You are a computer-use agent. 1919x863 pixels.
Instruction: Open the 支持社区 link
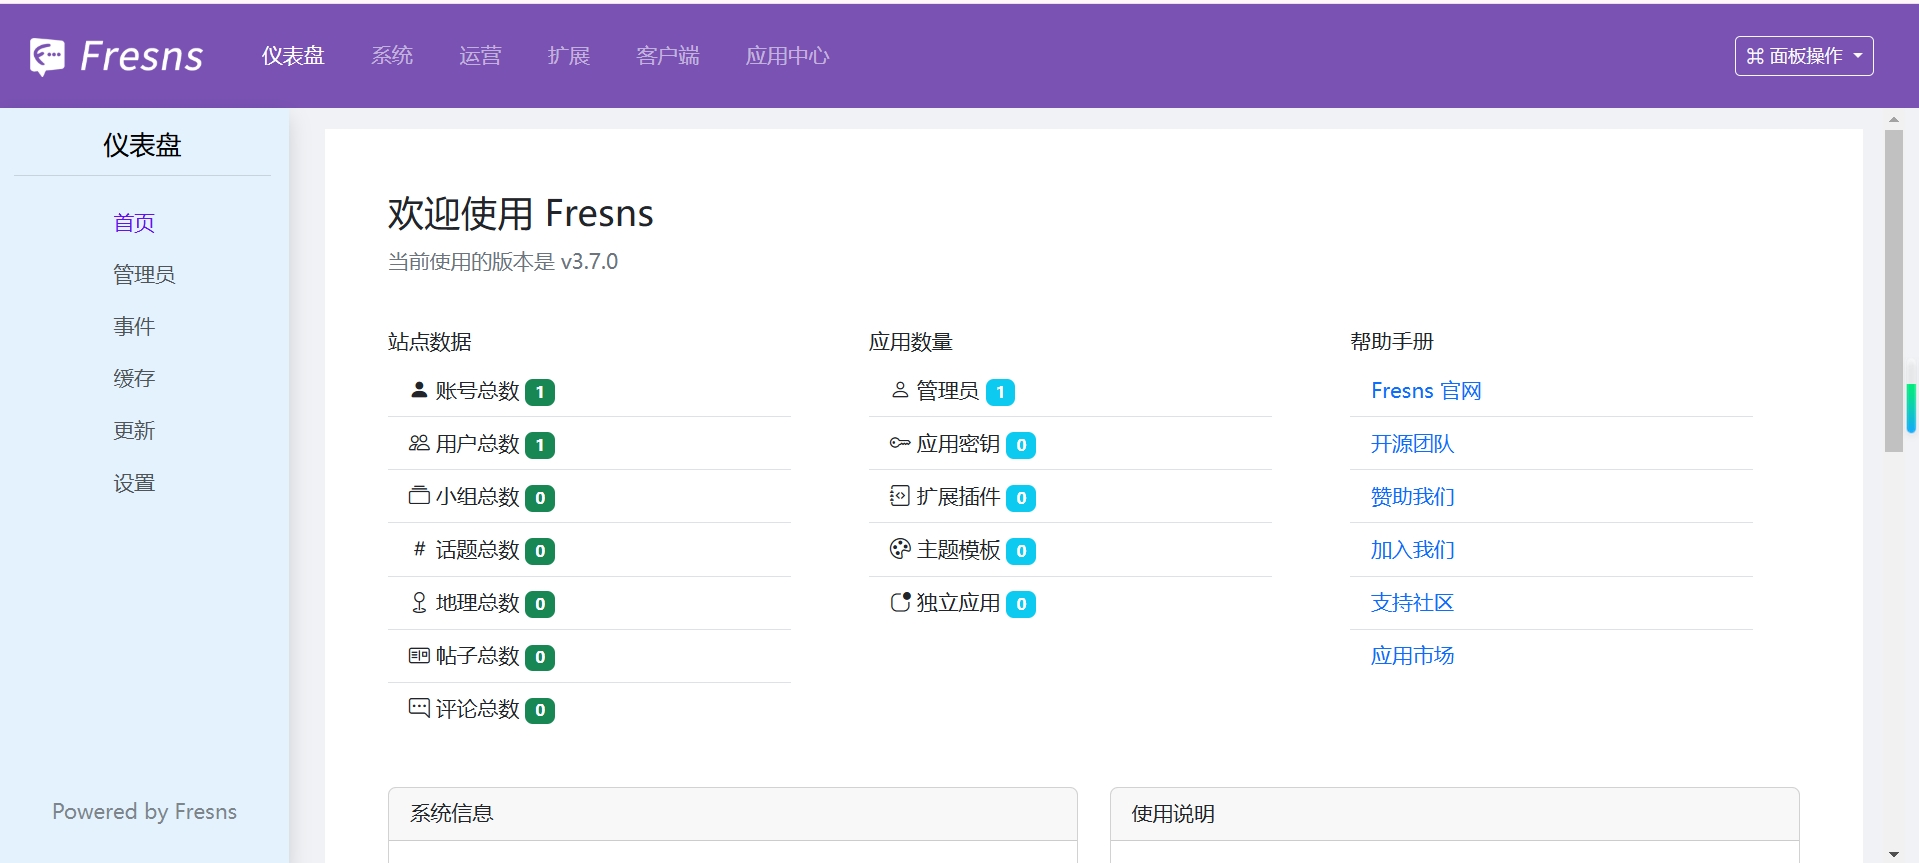click(1412, 603)
